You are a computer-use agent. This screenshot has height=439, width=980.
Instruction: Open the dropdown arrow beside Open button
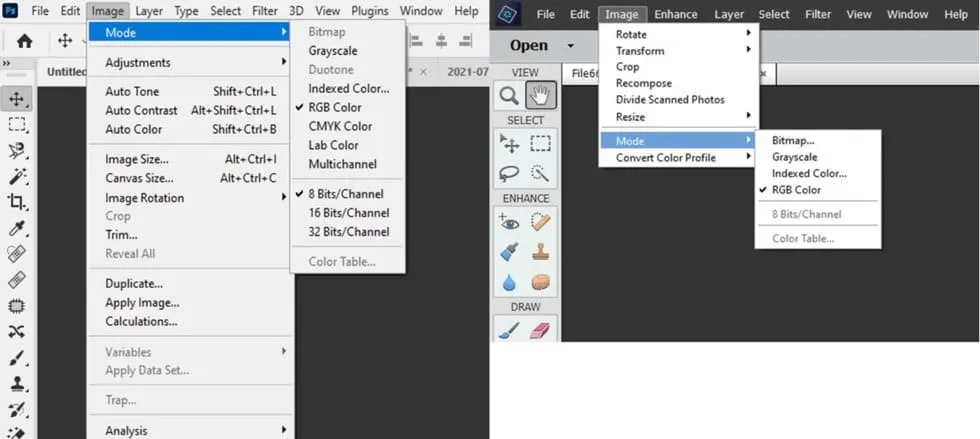pos(570,46)
